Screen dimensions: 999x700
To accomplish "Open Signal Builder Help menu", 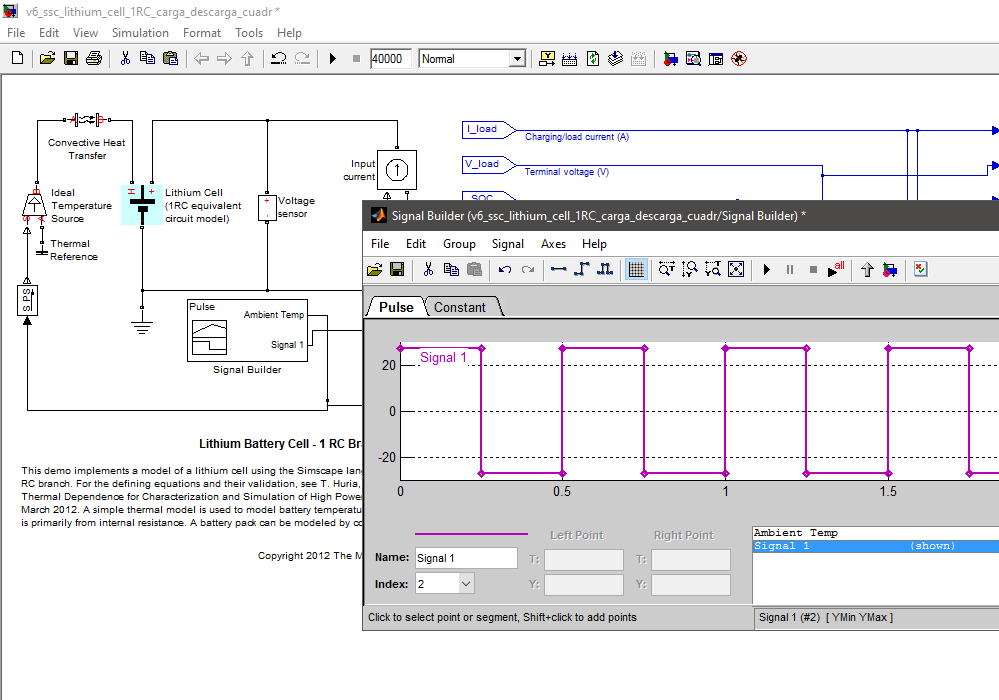I will pos(594,244).
